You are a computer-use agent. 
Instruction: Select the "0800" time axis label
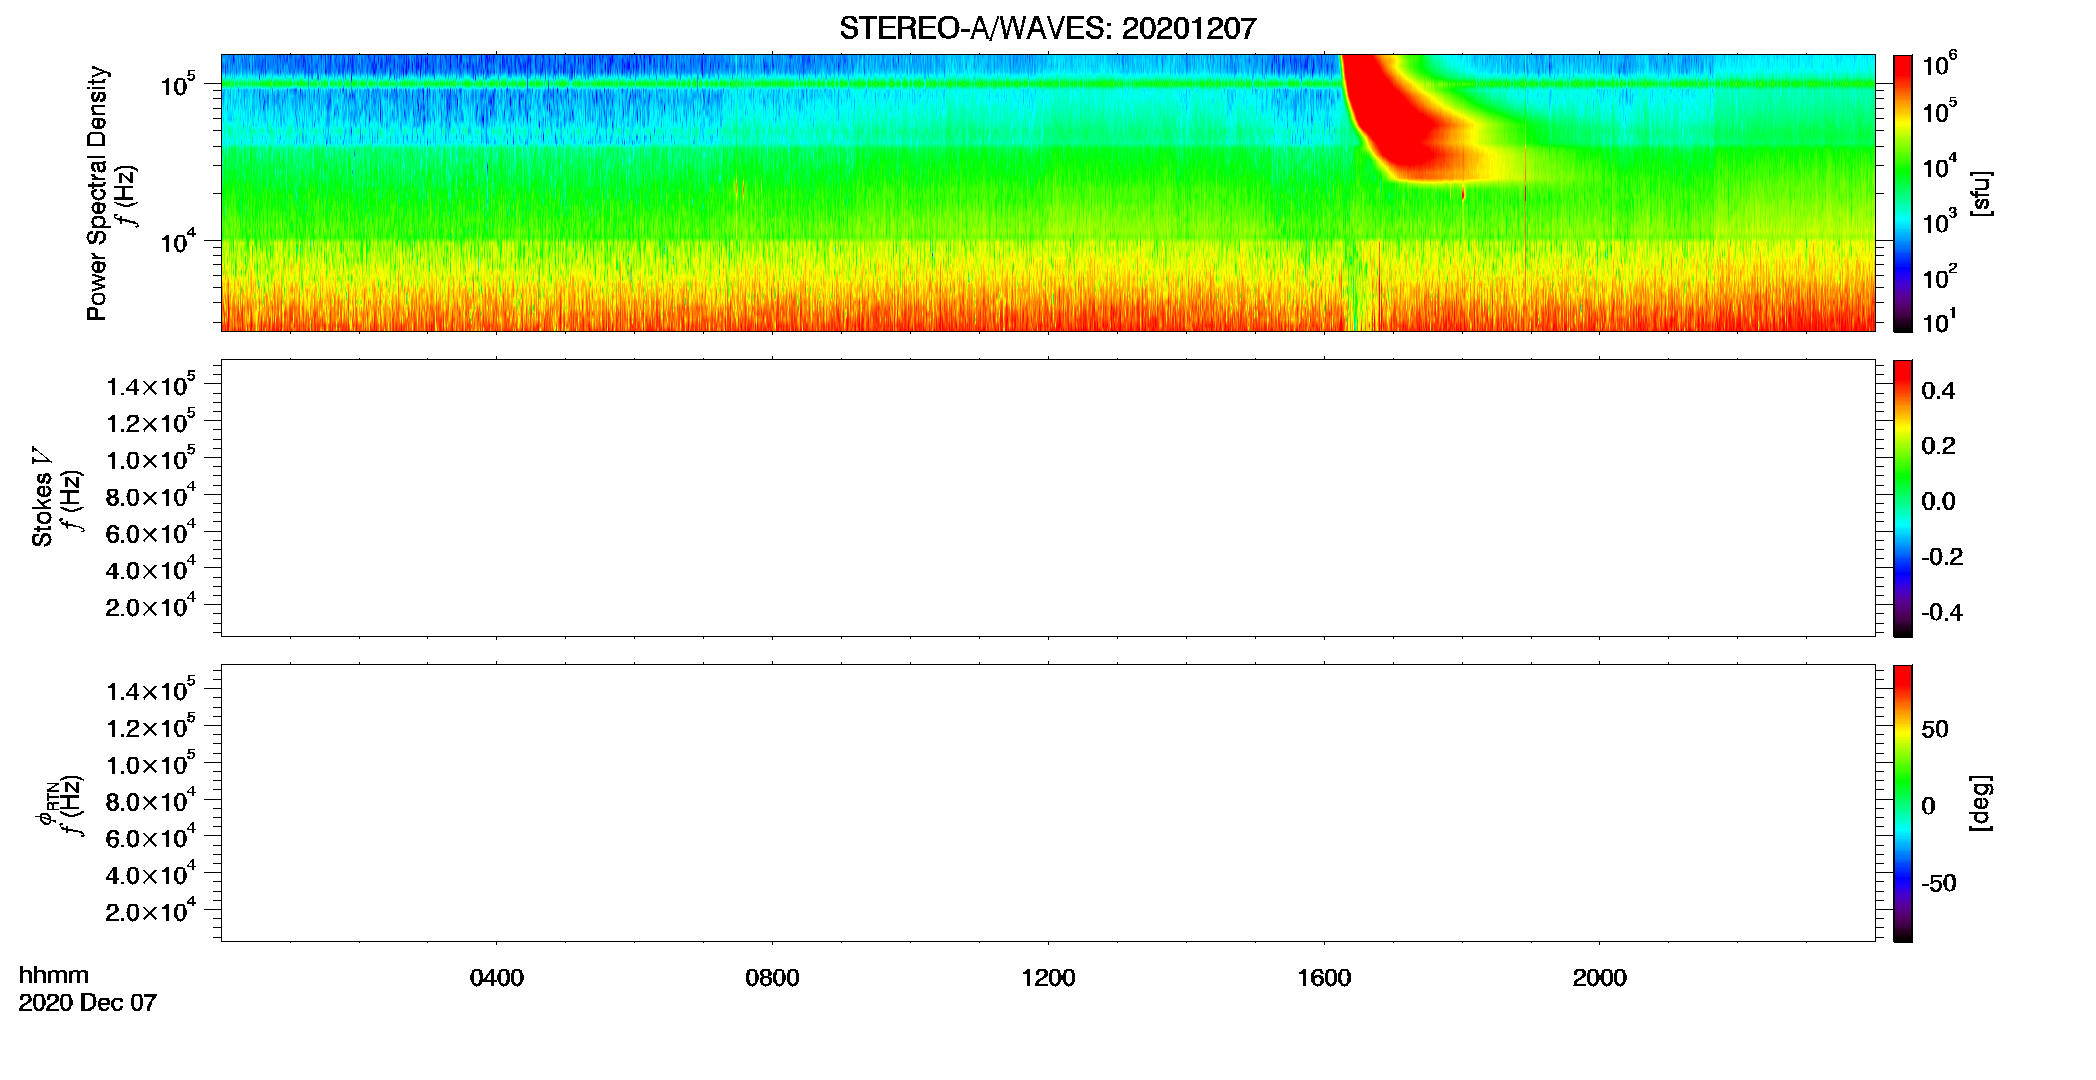[772, 978]
